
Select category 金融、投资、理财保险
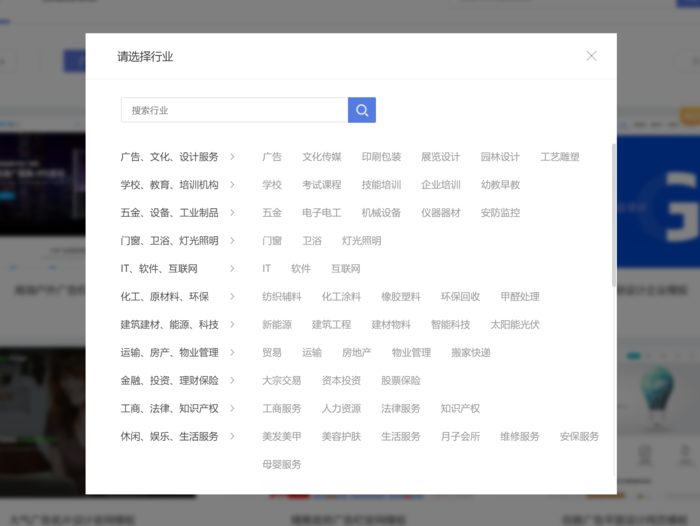click(170, 380)
